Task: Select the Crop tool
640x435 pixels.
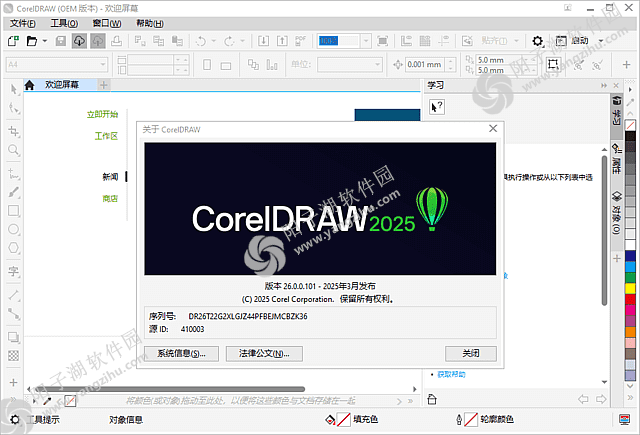Action: pyautogui.click(x=14, y=131)
